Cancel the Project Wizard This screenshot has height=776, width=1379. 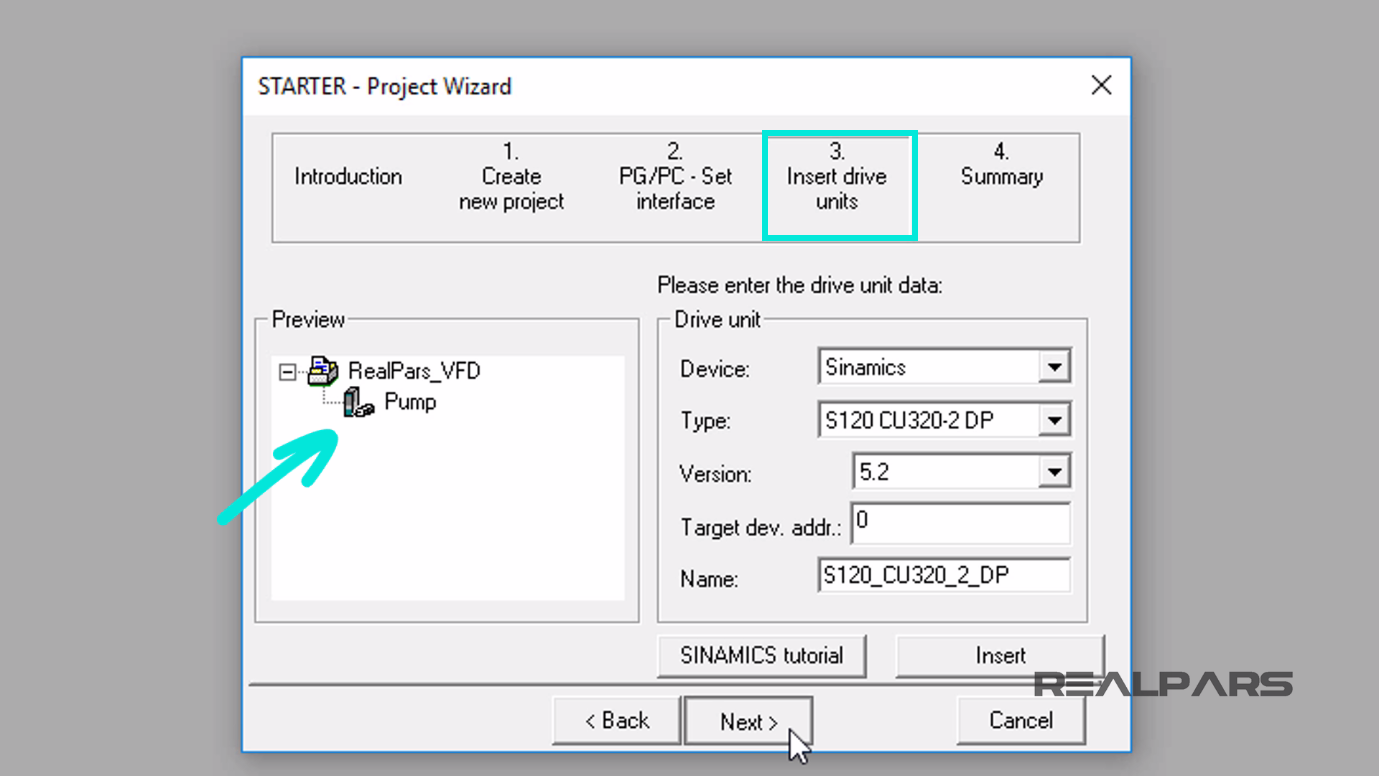click(1021, 721)
